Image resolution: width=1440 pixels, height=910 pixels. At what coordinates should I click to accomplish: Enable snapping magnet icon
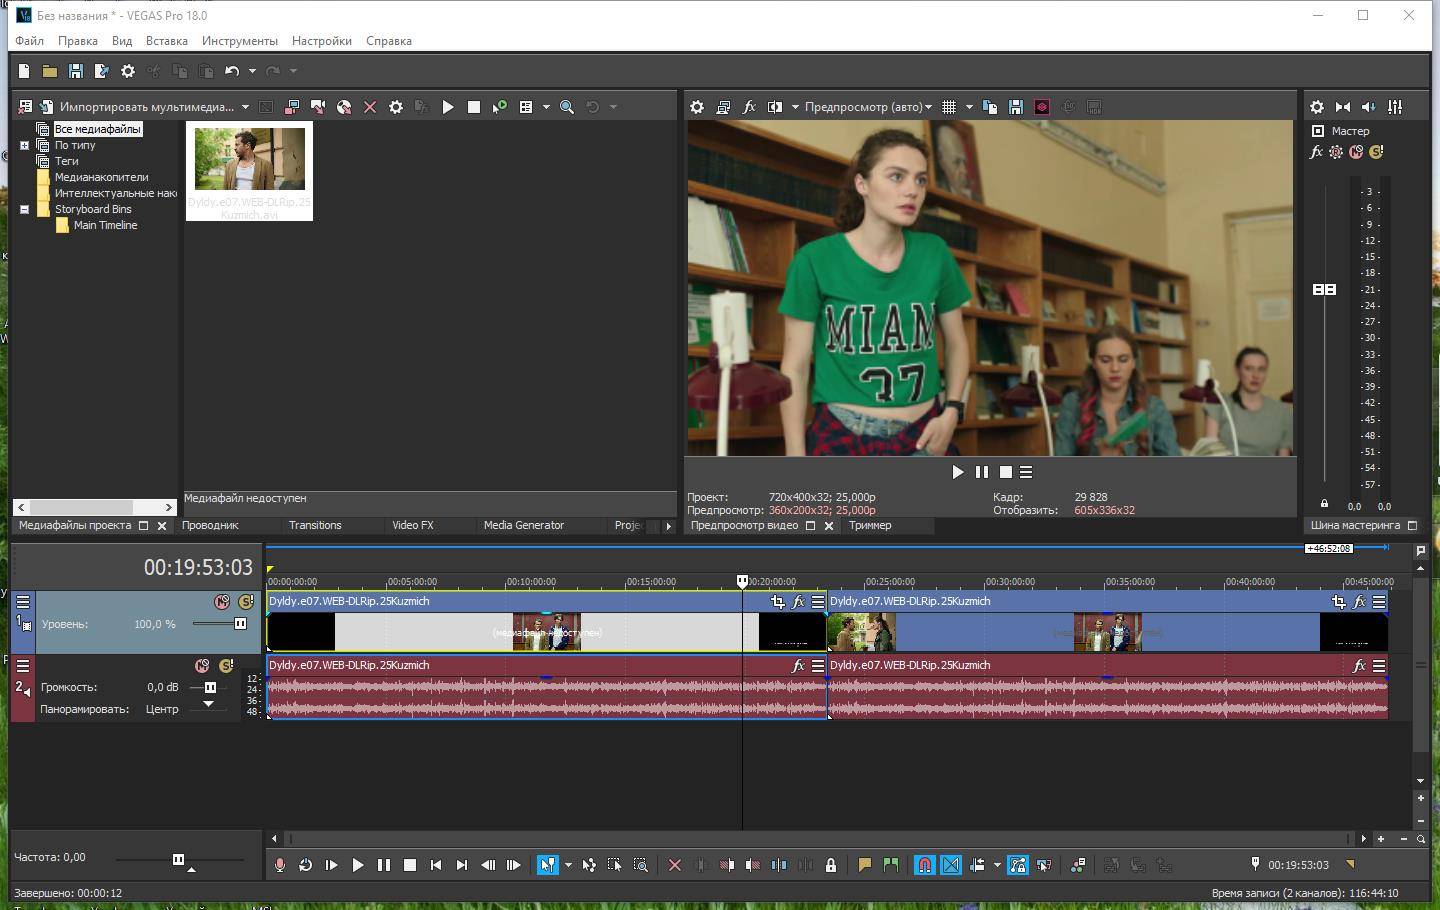click(925, 865)
